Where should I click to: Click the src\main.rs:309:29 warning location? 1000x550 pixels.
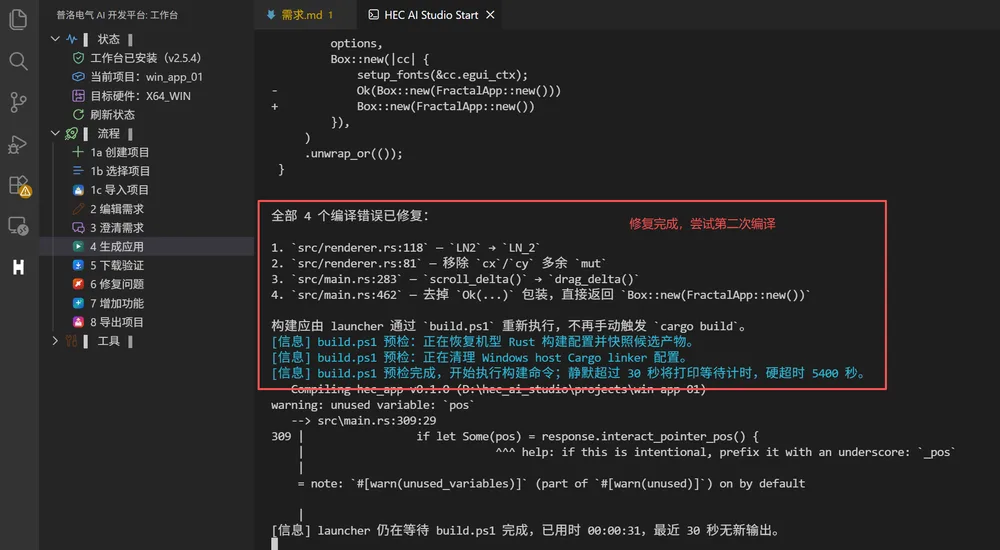[377, 420]
